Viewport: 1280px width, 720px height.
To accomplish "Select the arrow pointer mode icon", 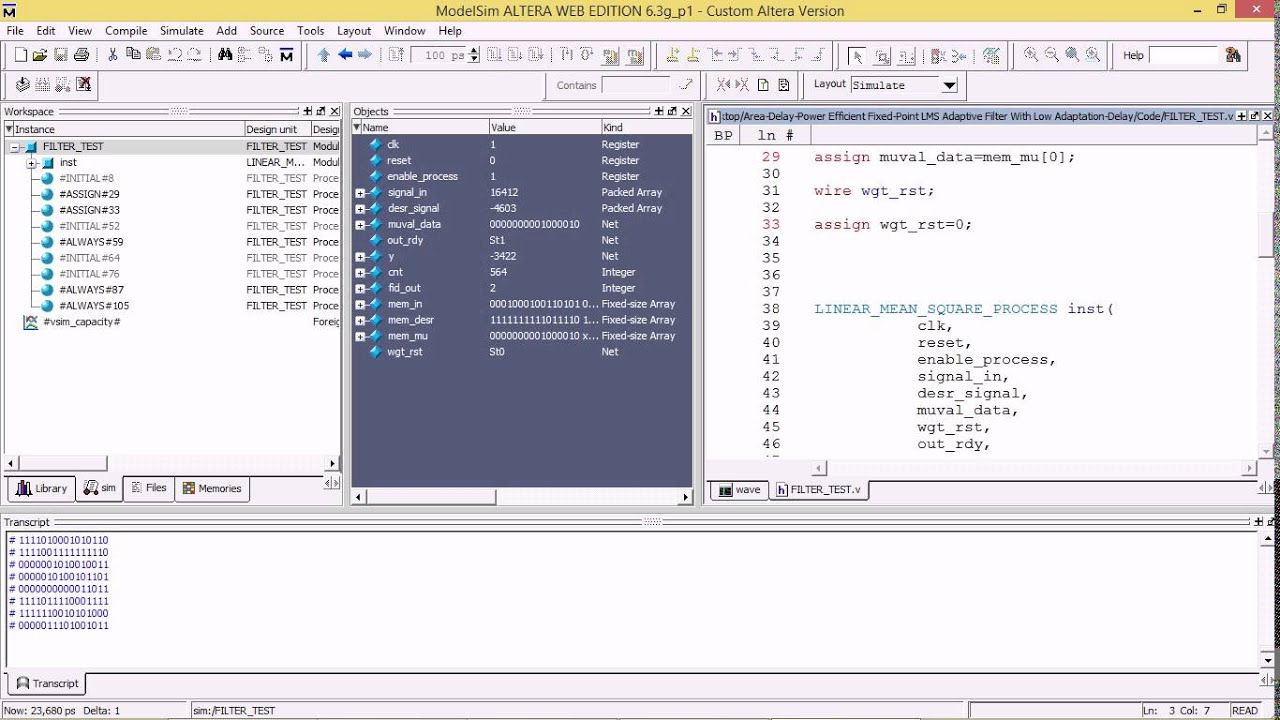I will click(856, 56).
